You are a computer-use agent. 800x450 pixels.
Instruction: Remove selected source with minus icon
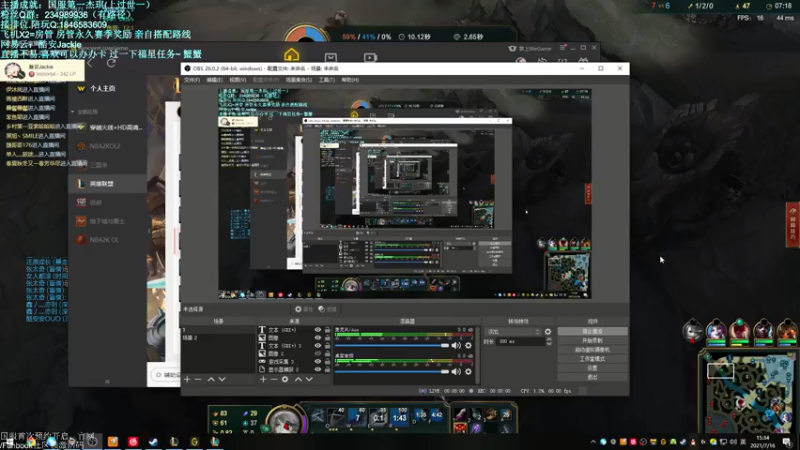274,380
